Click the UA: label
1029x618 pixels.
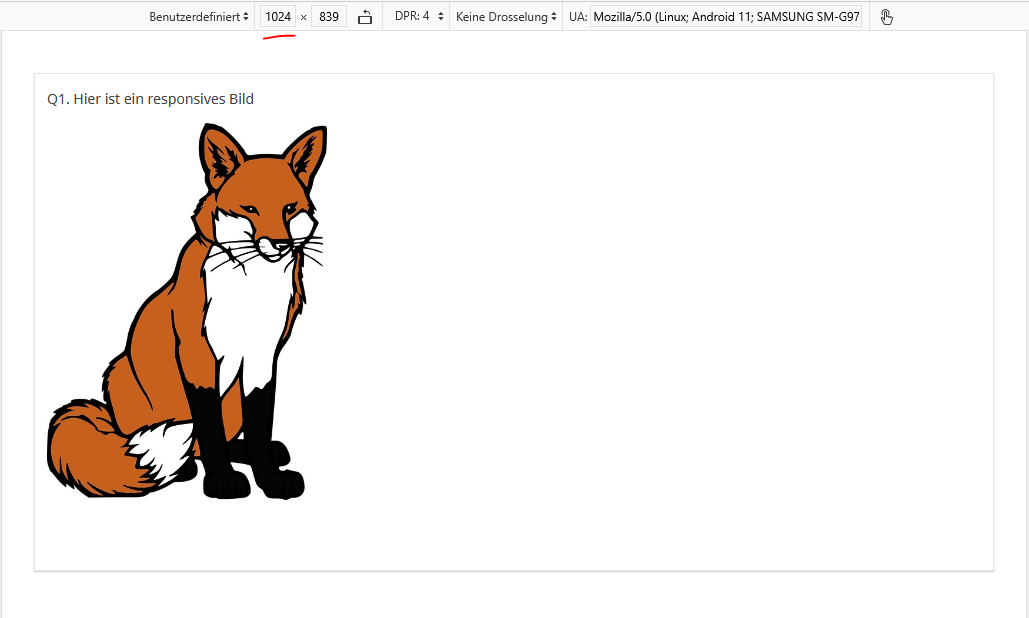(577, 17)
